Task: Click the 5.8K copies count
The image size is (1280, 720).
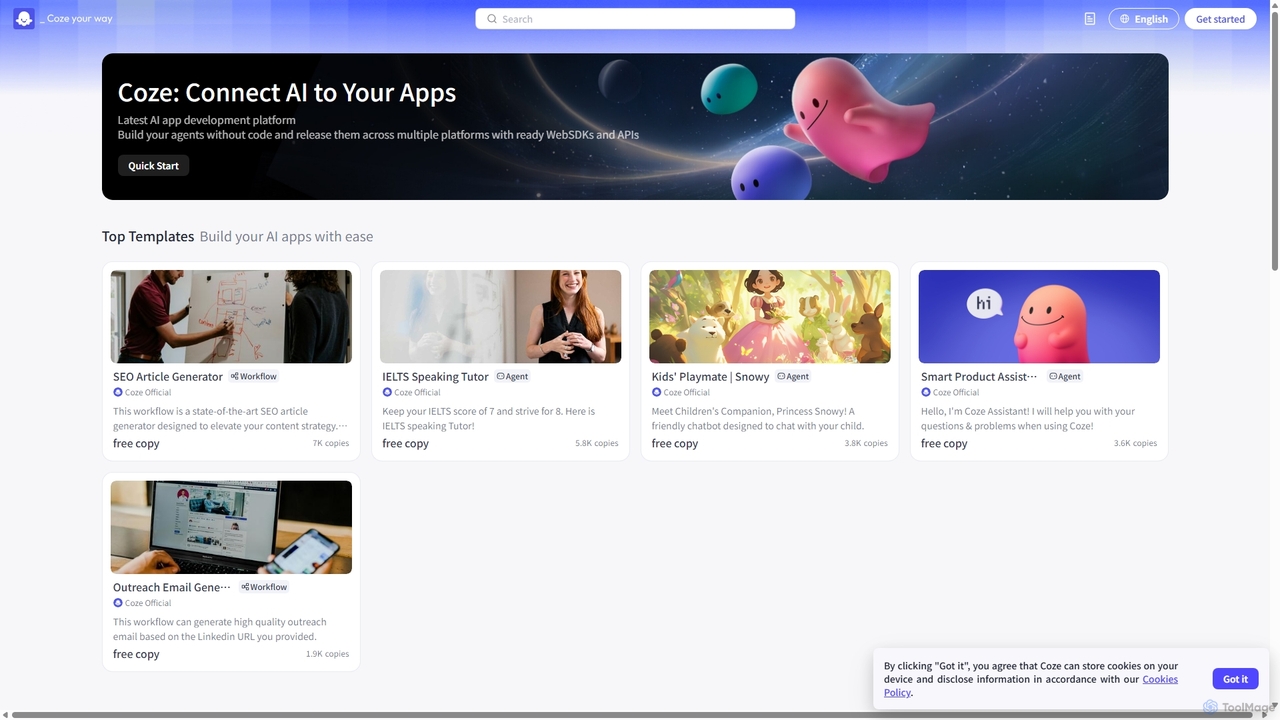Action: point(597,443)
